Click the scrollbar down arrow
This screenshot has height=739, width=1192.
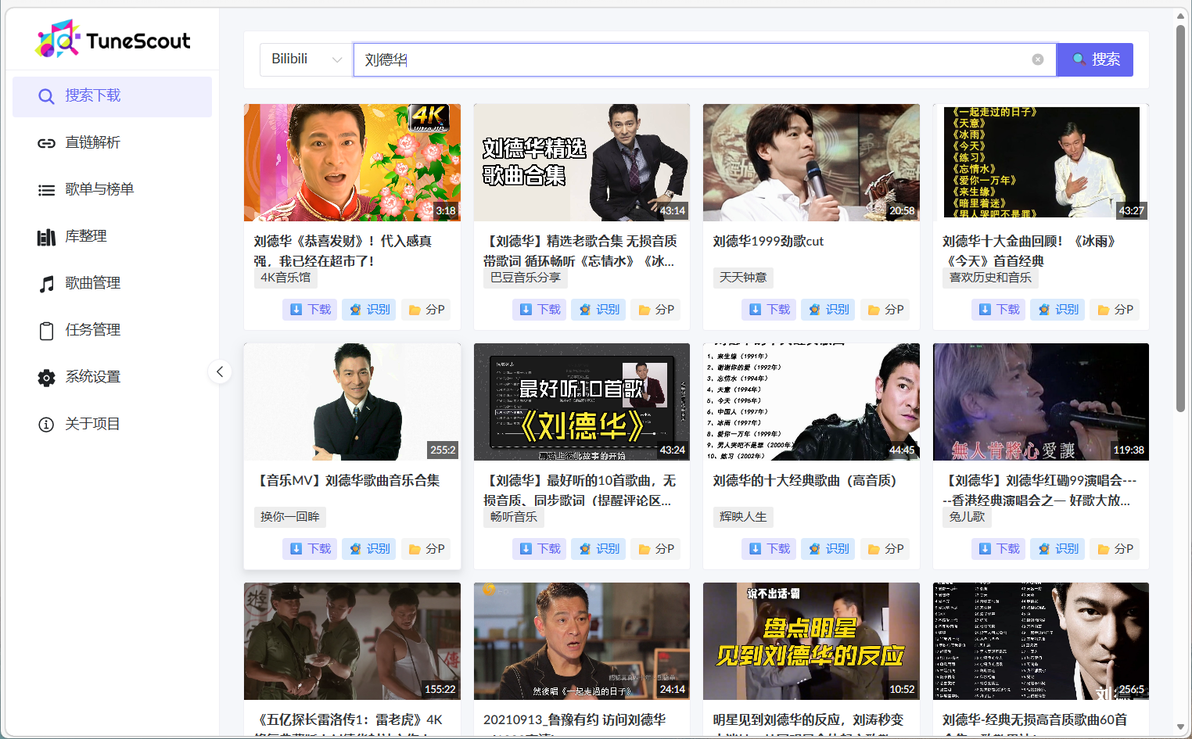pyautogui.click(x=1181, y=728)
